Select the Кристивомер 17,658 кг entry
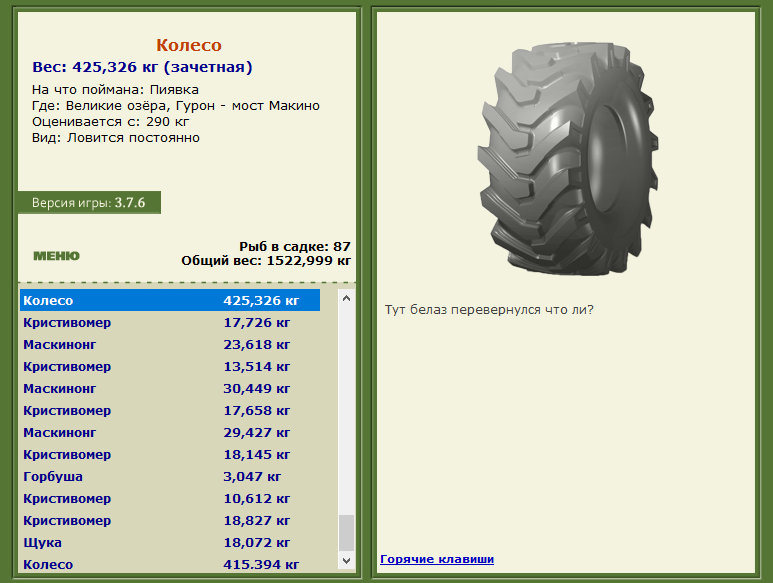 coord(170,411)
